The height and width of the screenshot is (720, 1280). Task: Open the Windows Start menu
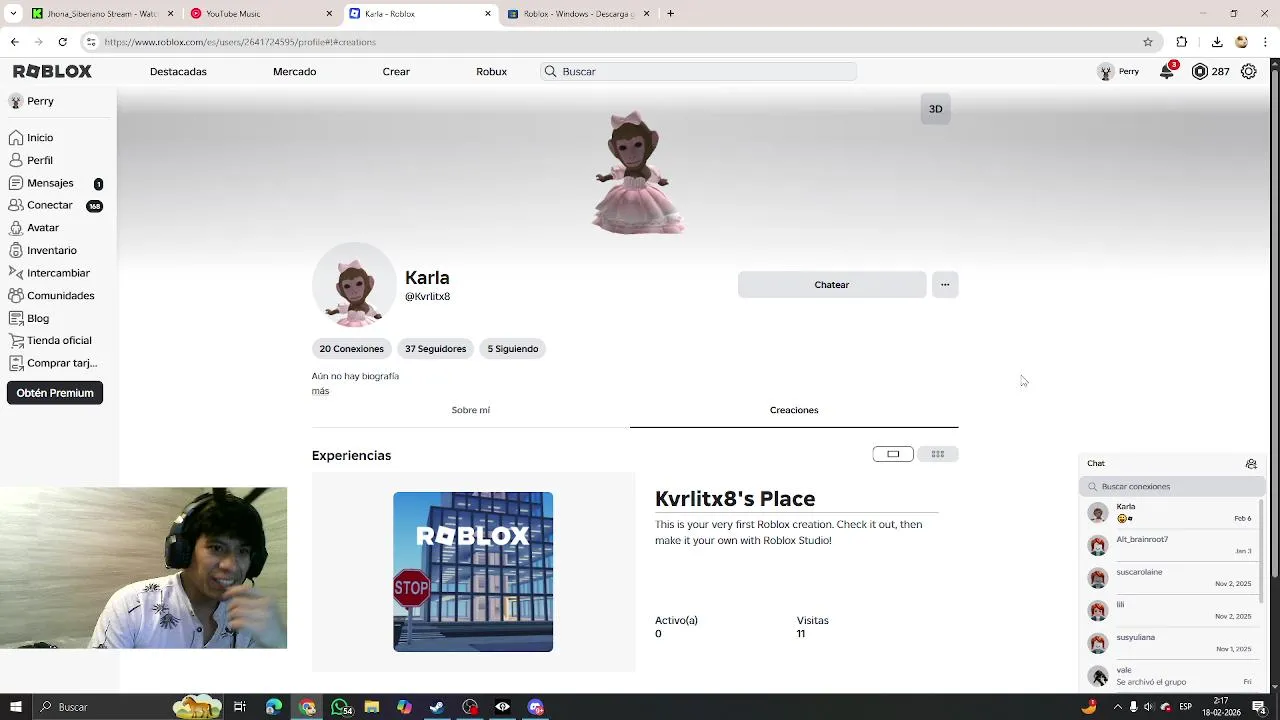pyautogui.click(x=16, y=707)
